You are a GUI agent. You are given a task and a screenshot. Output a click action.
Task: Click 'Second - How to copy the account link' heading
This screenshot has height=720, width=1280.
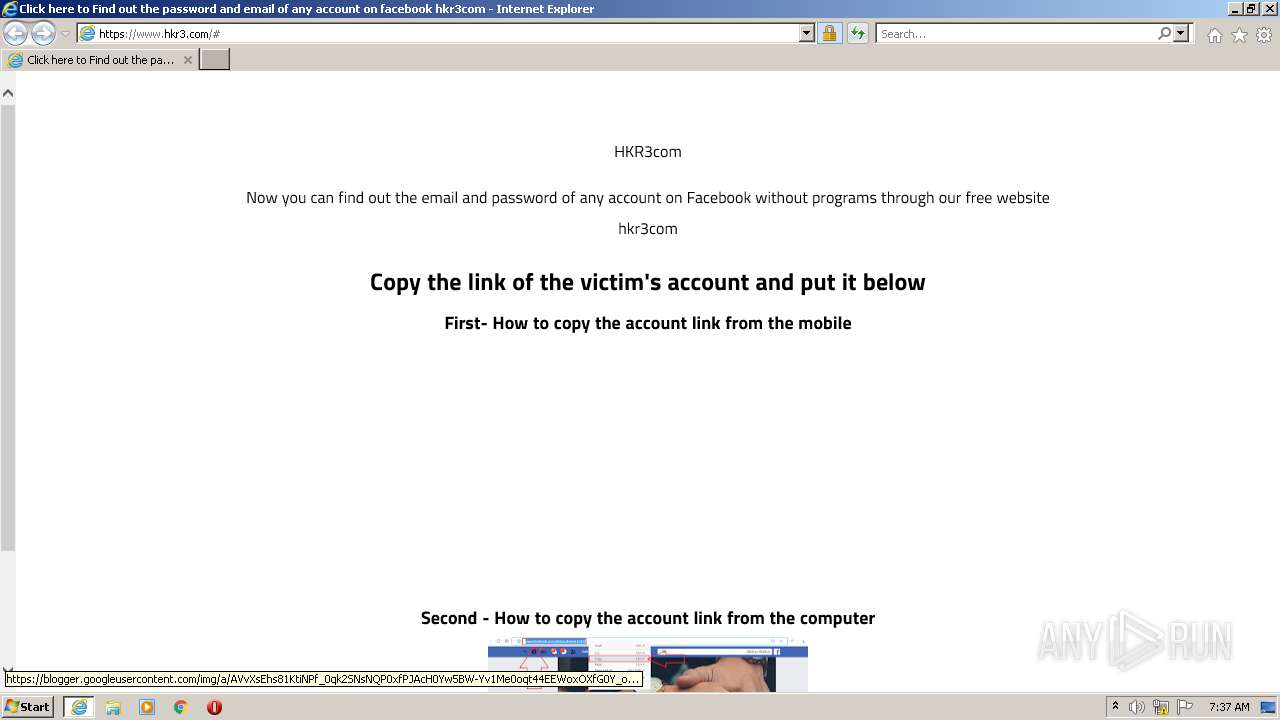pyautogui.click(x=648, y=618)
